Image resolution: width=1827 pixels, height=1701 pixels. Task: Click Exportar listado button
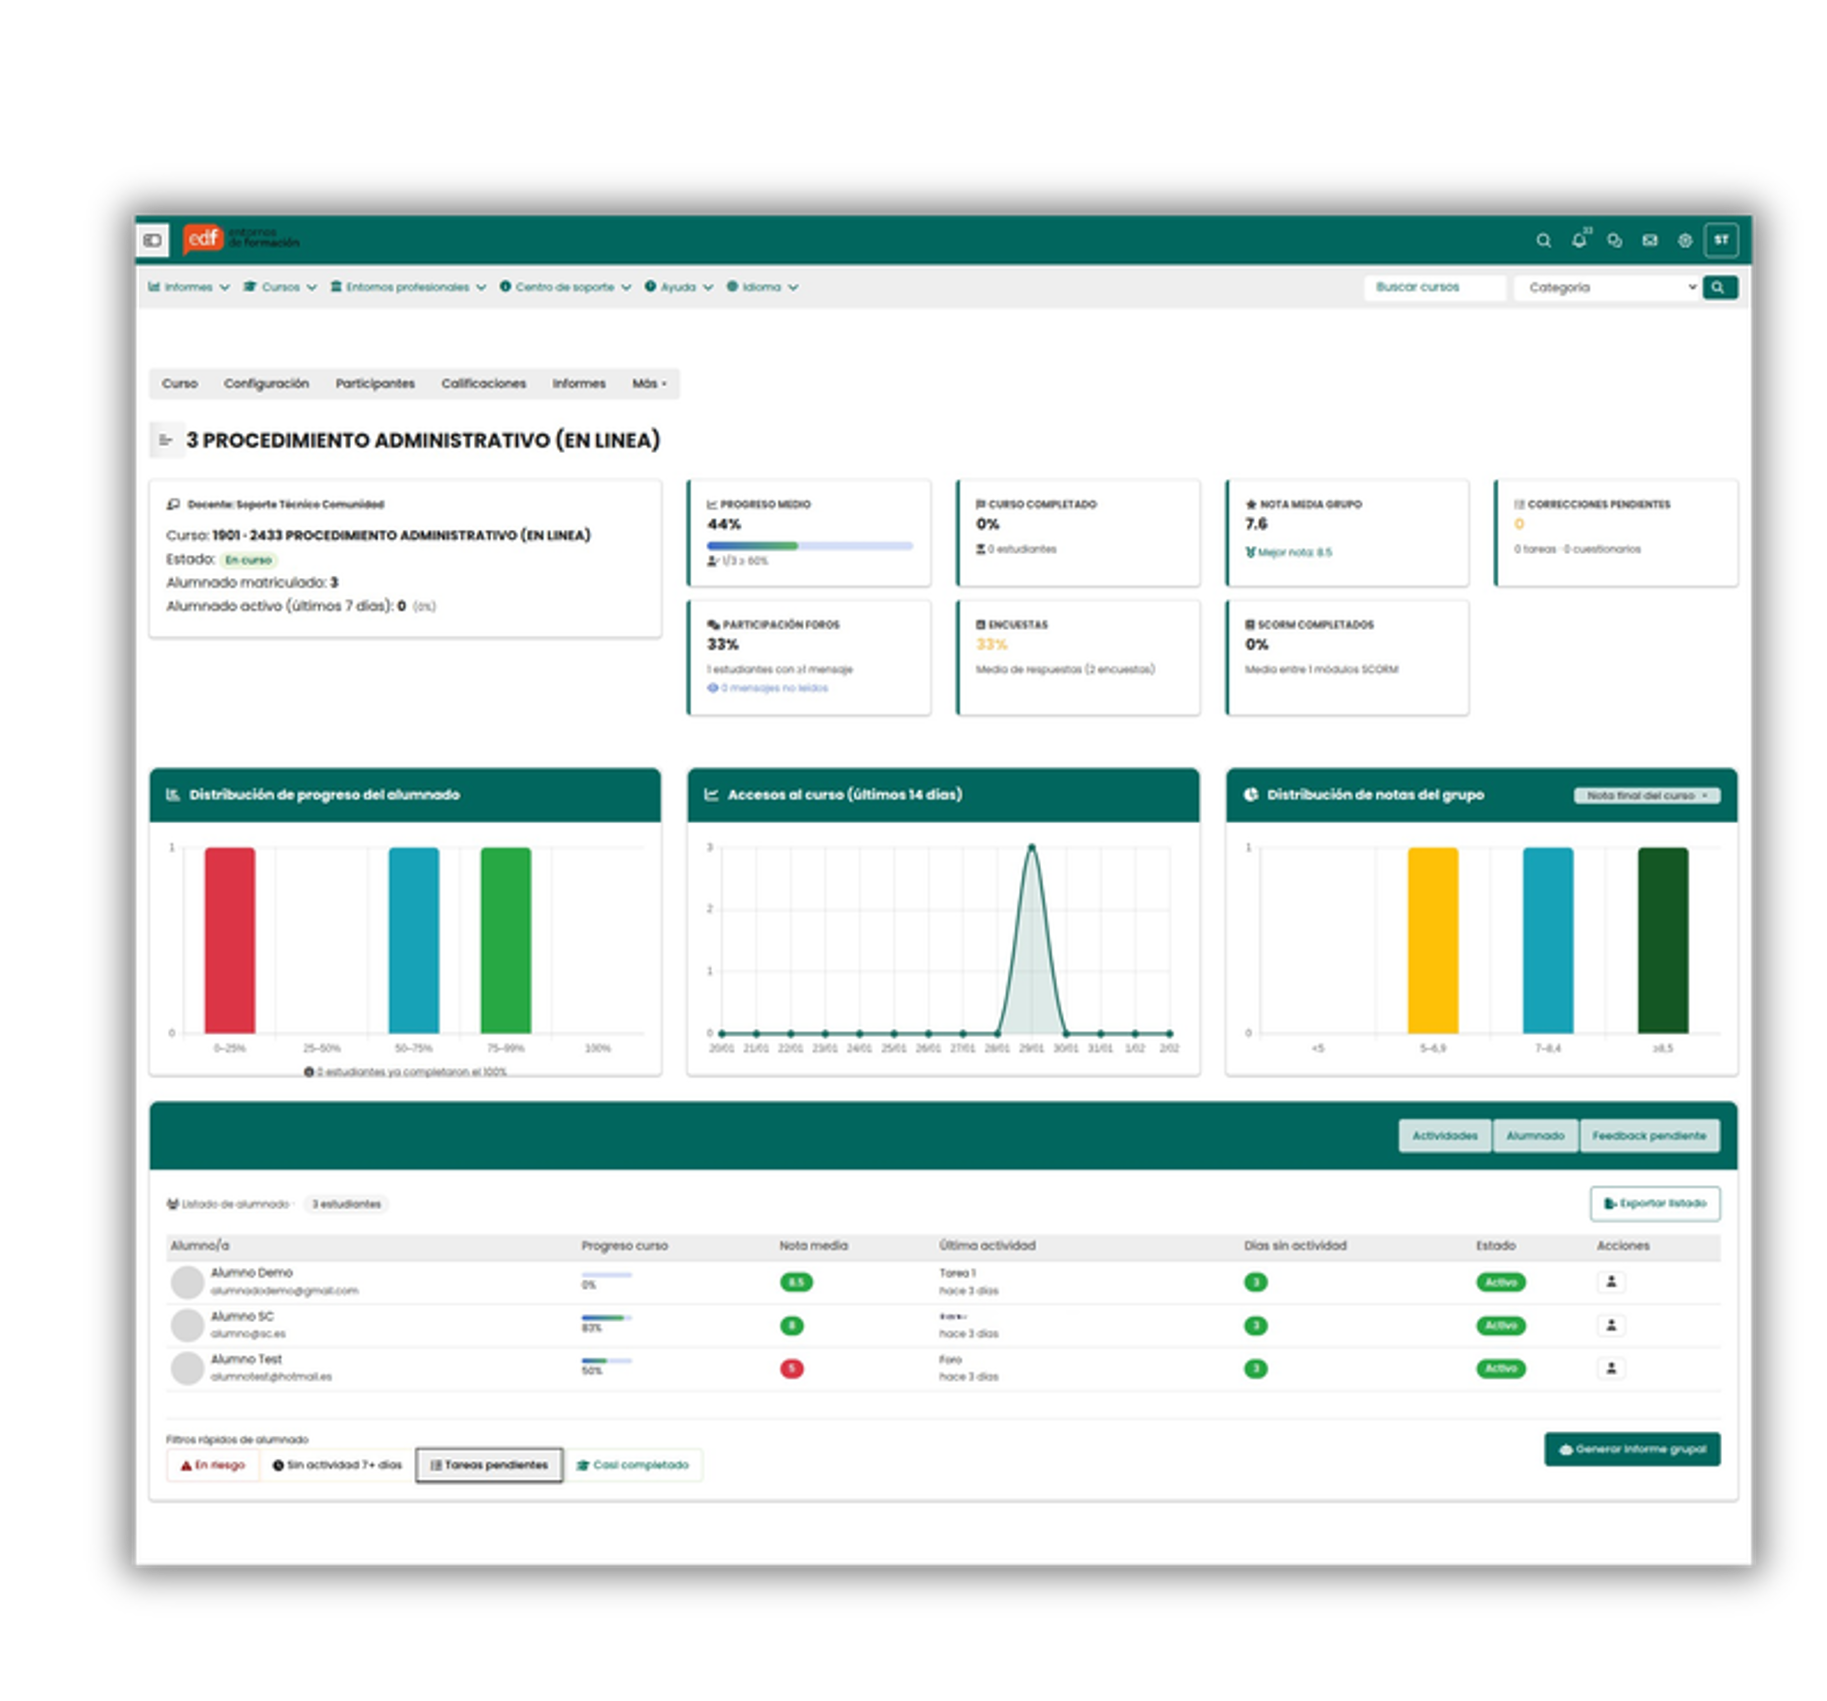1655,1204
